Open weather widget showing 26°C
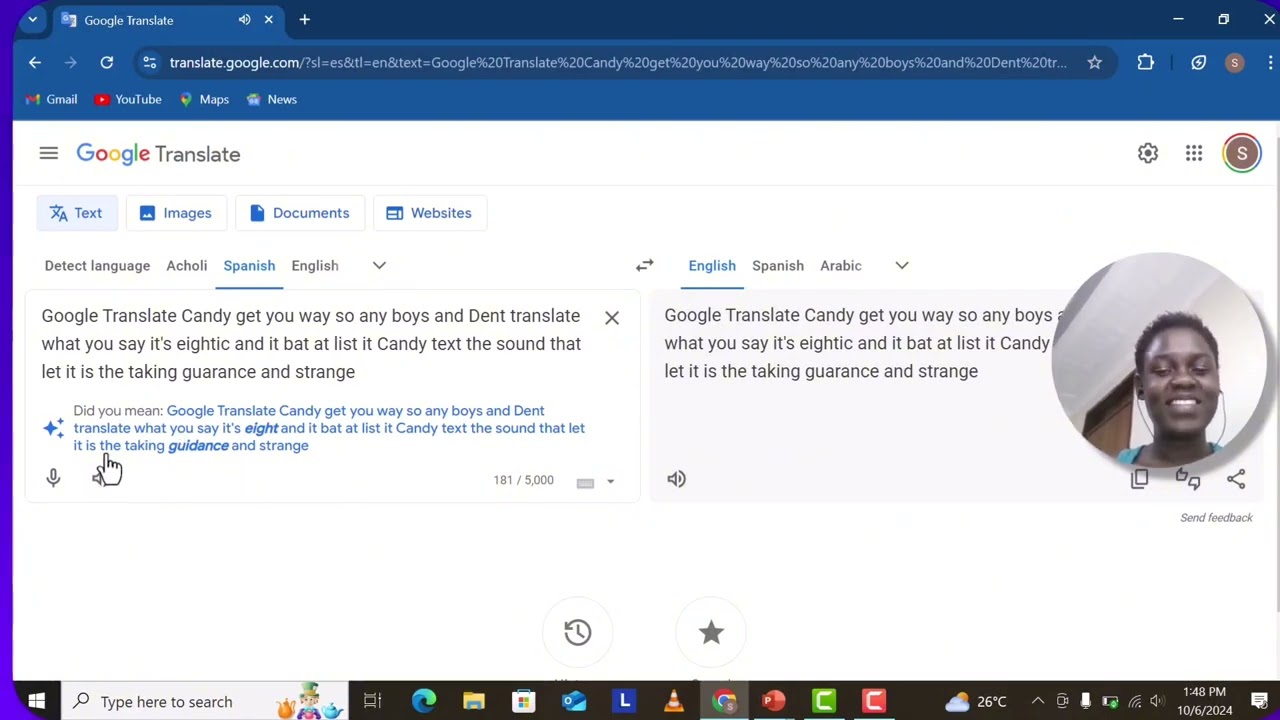Viewport: 1280px width, 720px height. (974, 701)
